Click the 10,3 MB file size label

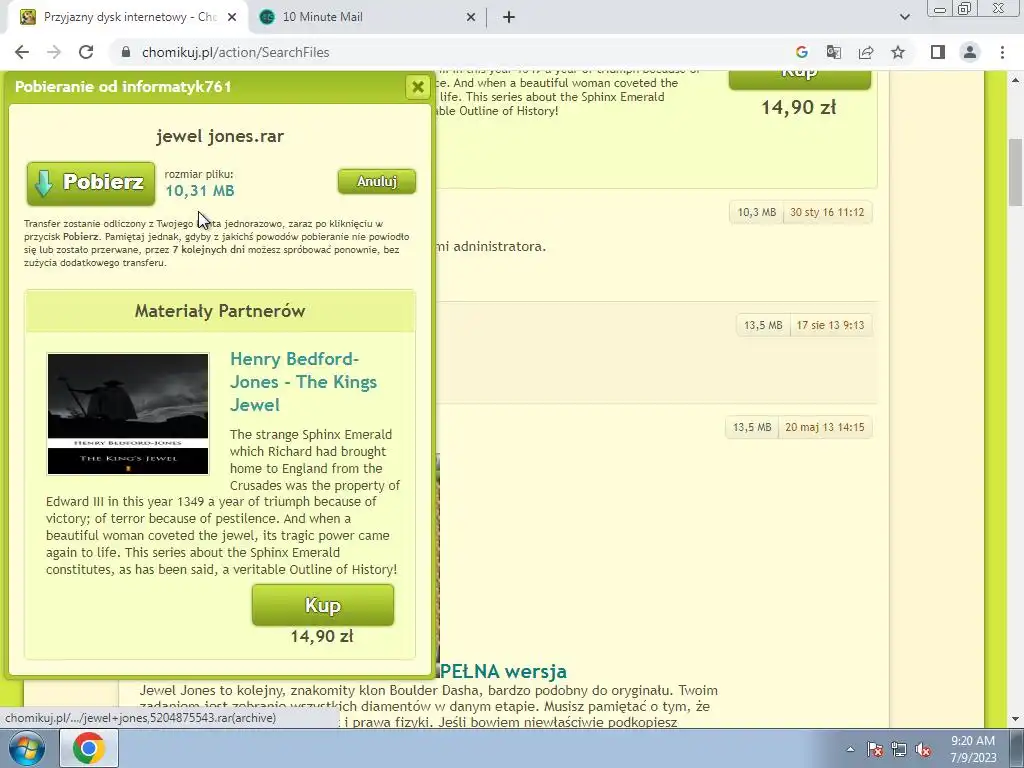click(x=756, y=212)
